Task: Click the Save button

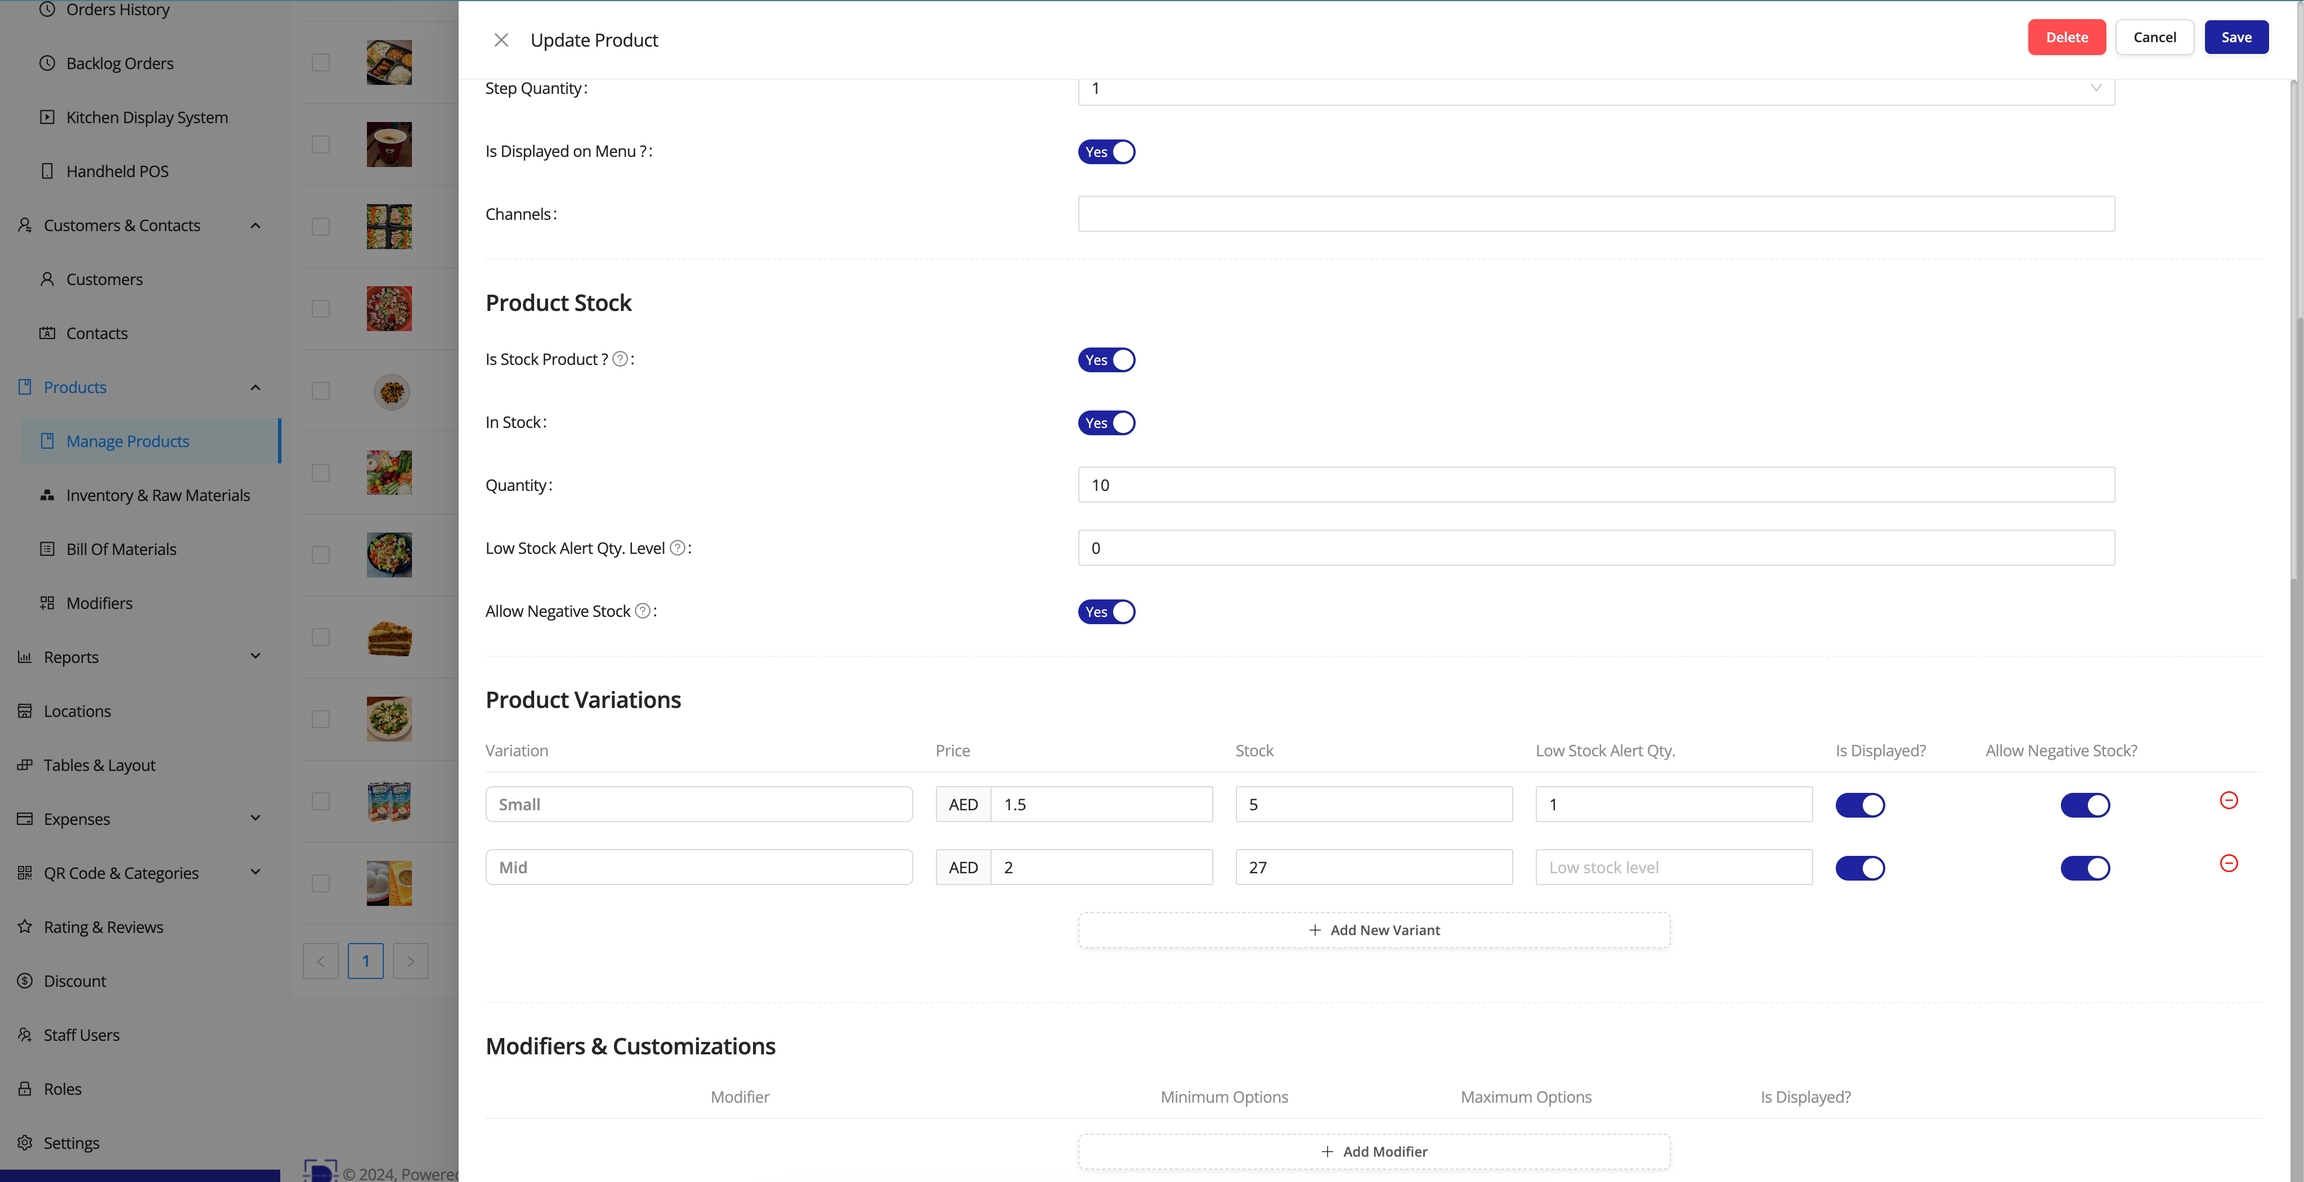Action: coord(2236,37)
